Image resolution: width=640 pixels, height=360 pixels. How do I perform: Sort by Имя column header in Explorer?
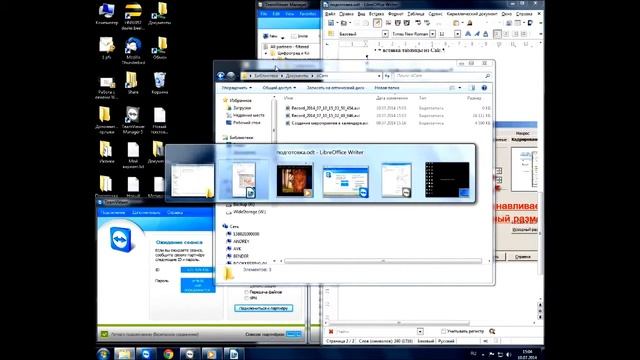click(289, 98)
